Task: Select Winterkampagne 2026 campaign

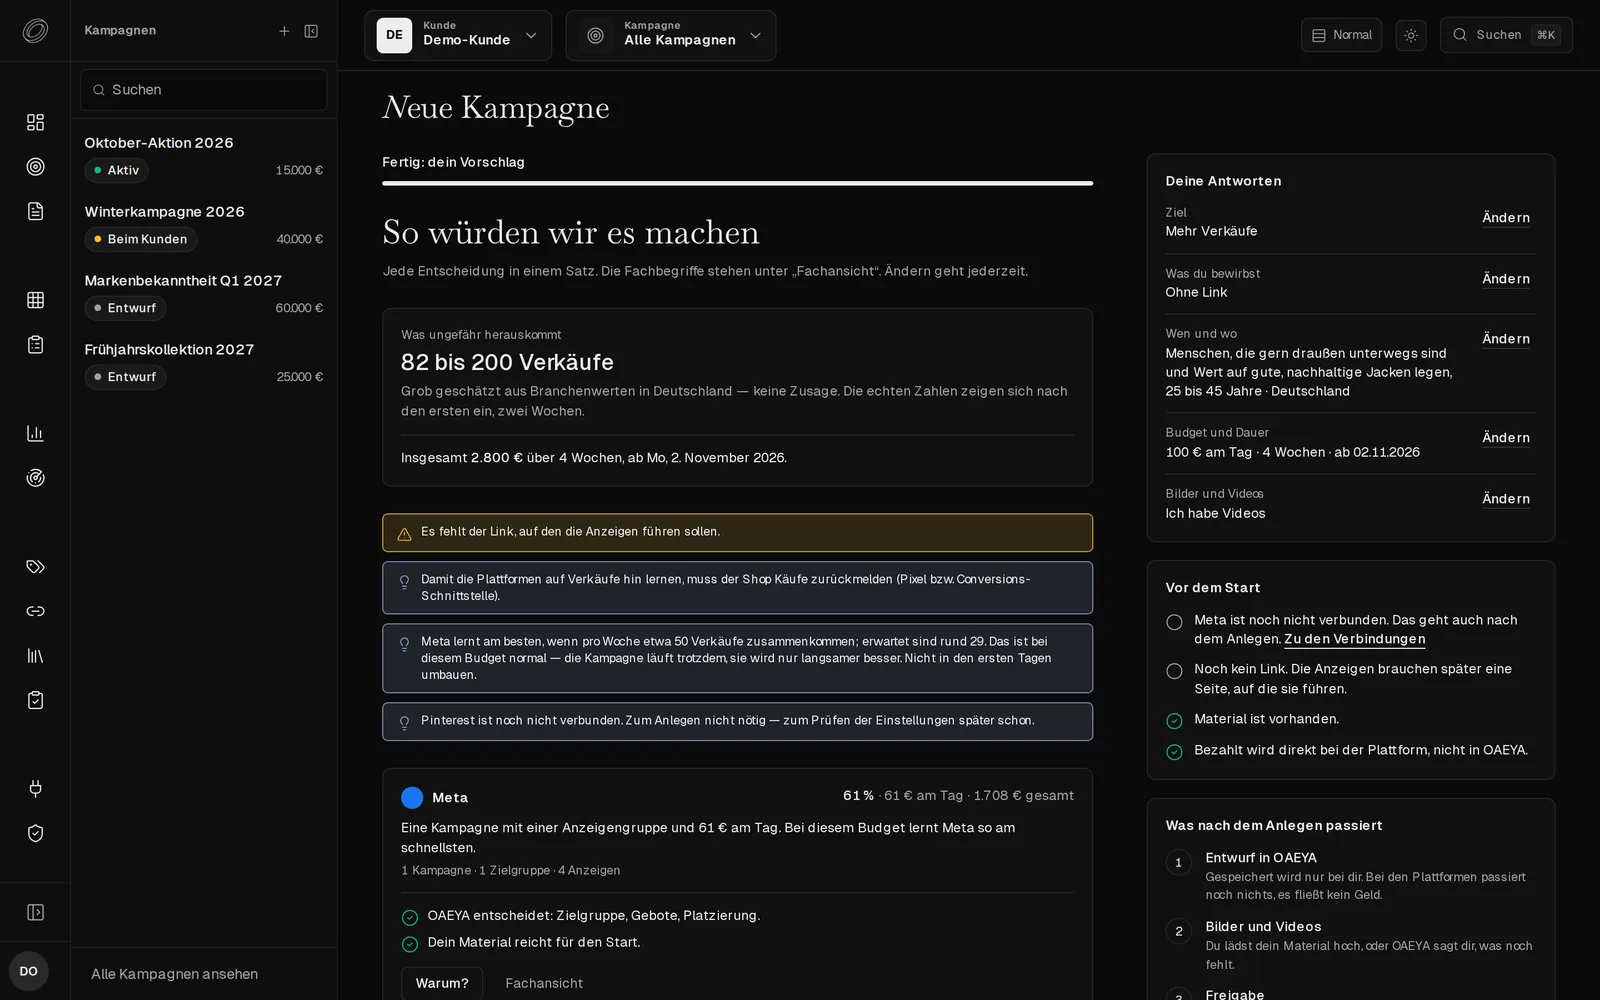Action: pyautogui.click(x=204, y=226)
